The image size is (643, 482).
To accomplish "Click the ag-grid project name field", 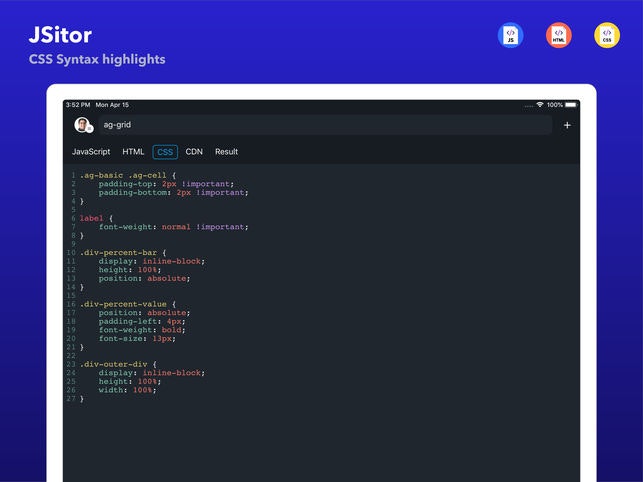I will pyautogui.click(x=325, y=125).
